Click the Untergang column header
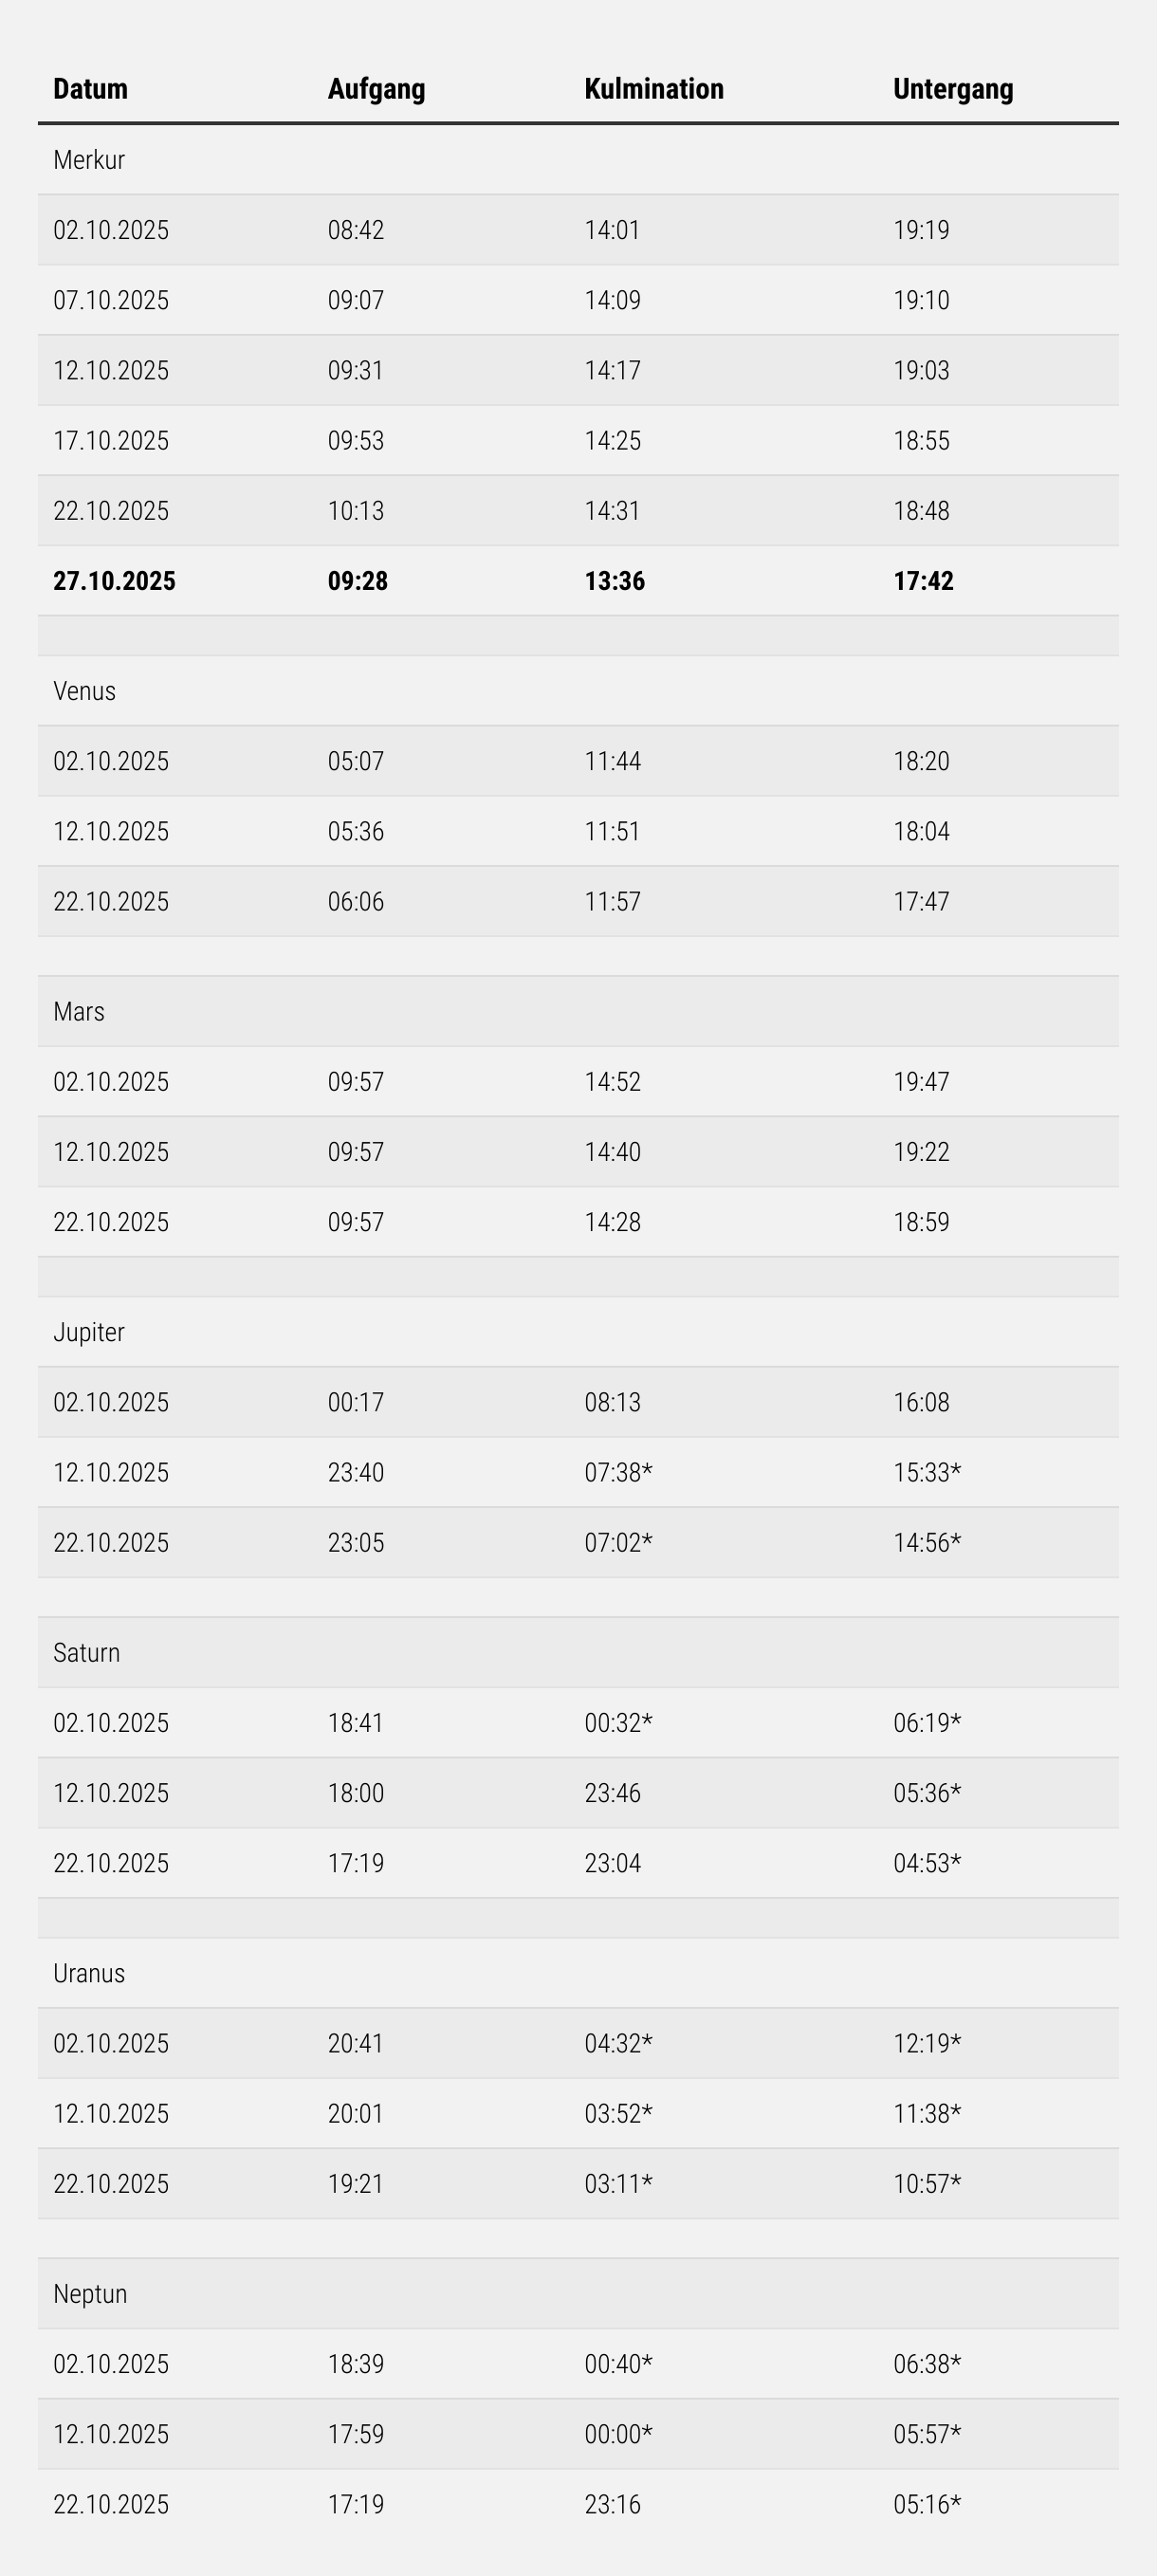 coord(952,89)
